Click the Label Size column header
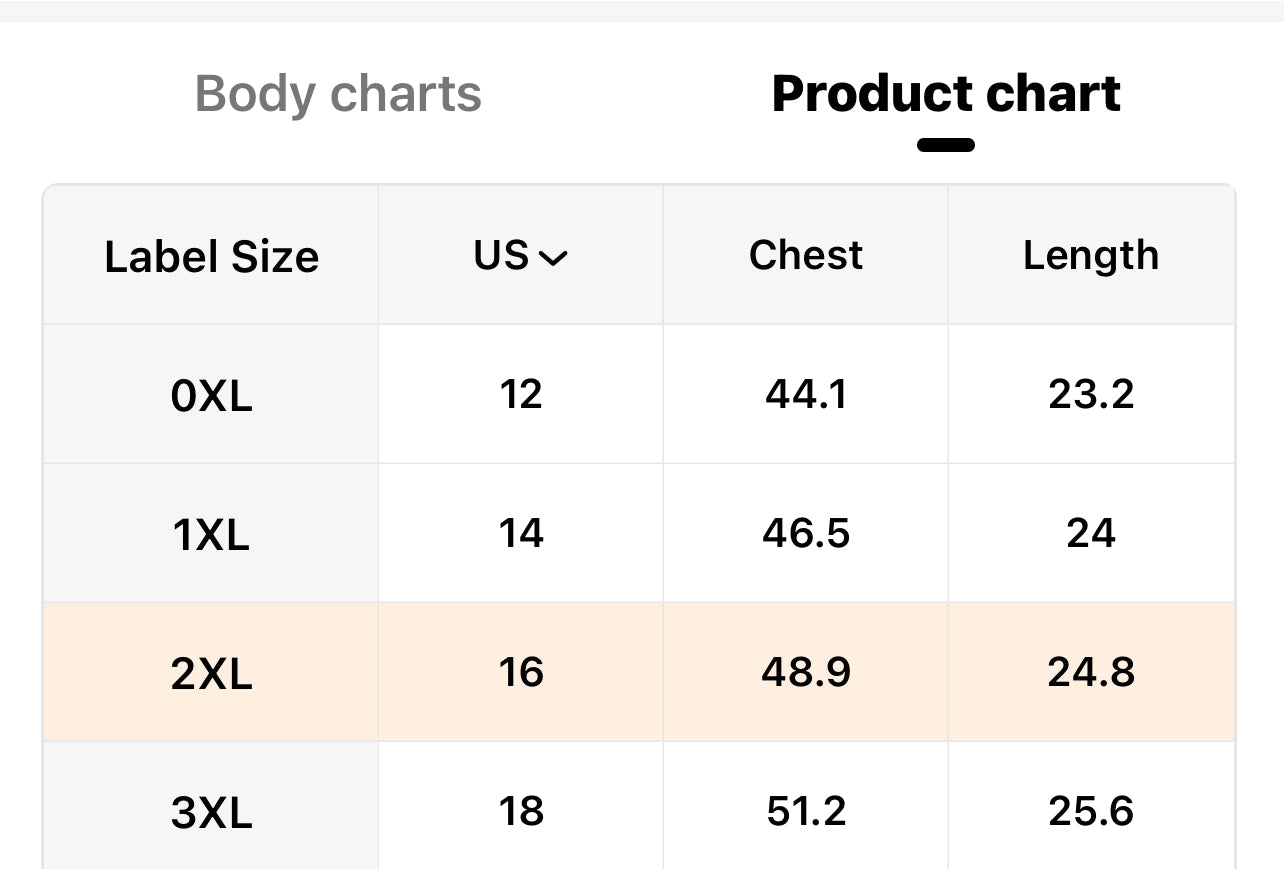 pos(211,257)
